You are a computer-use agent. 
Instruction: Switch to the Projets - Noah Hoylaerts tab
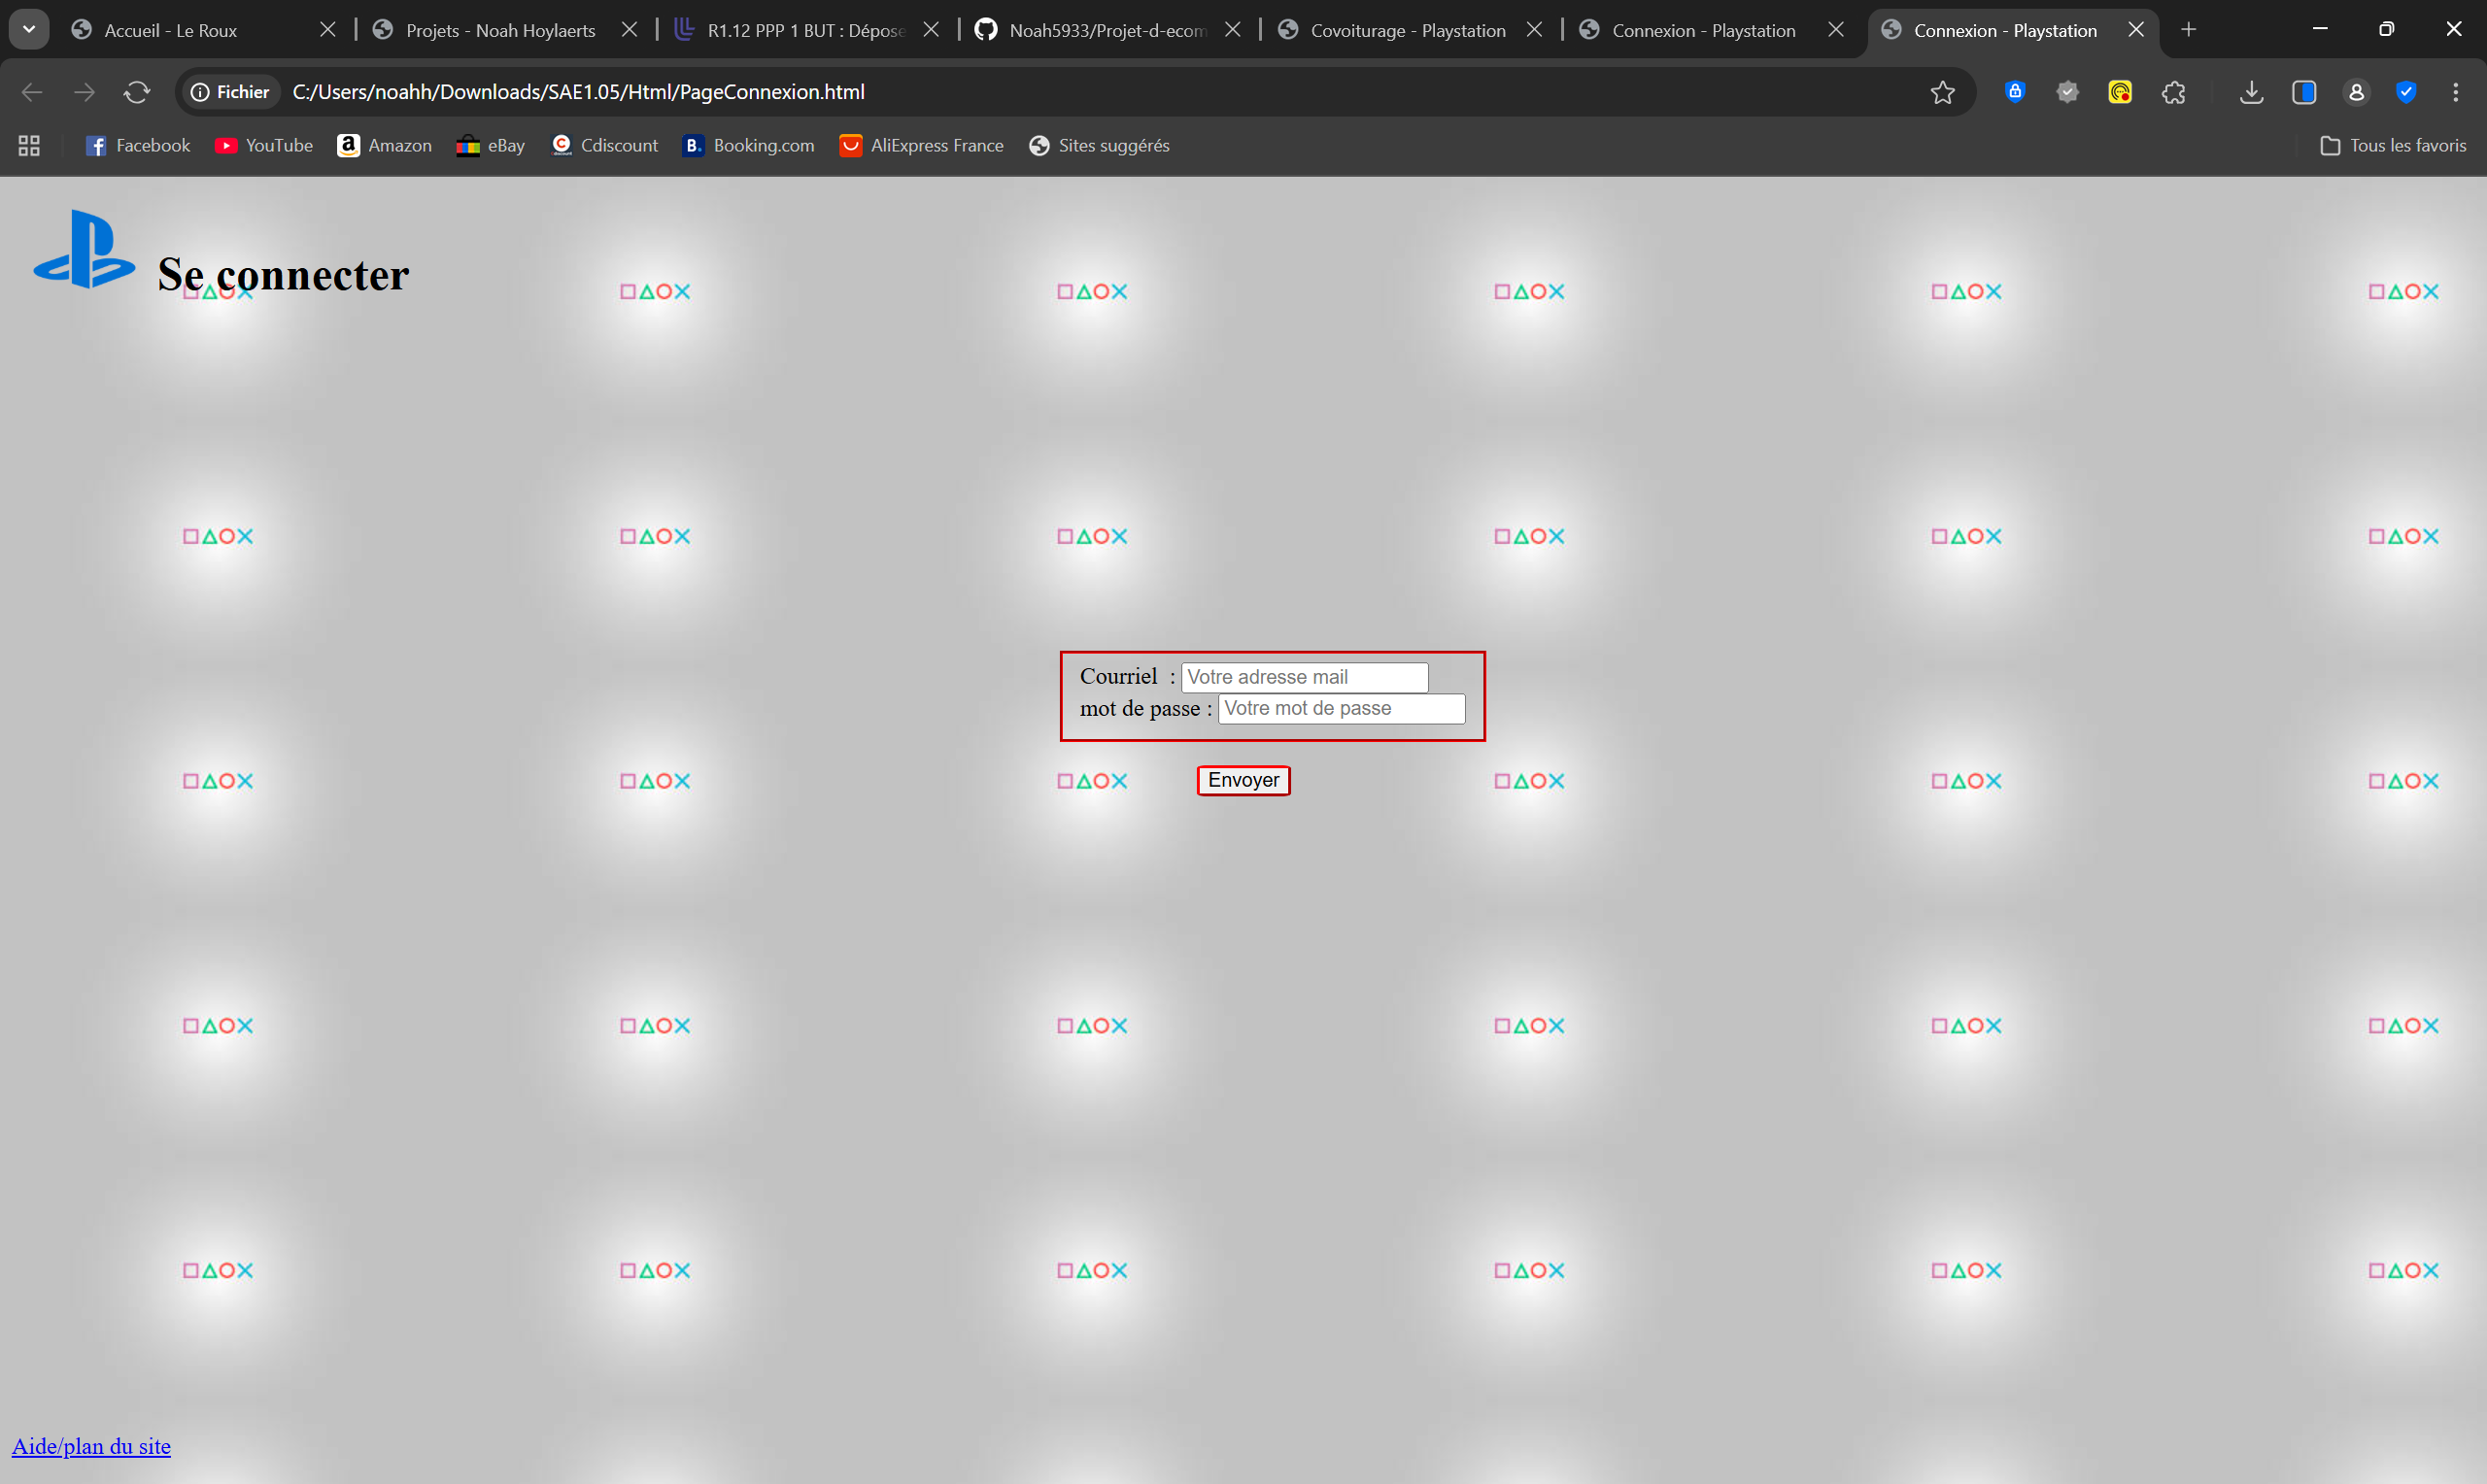[x=500, y=31]
